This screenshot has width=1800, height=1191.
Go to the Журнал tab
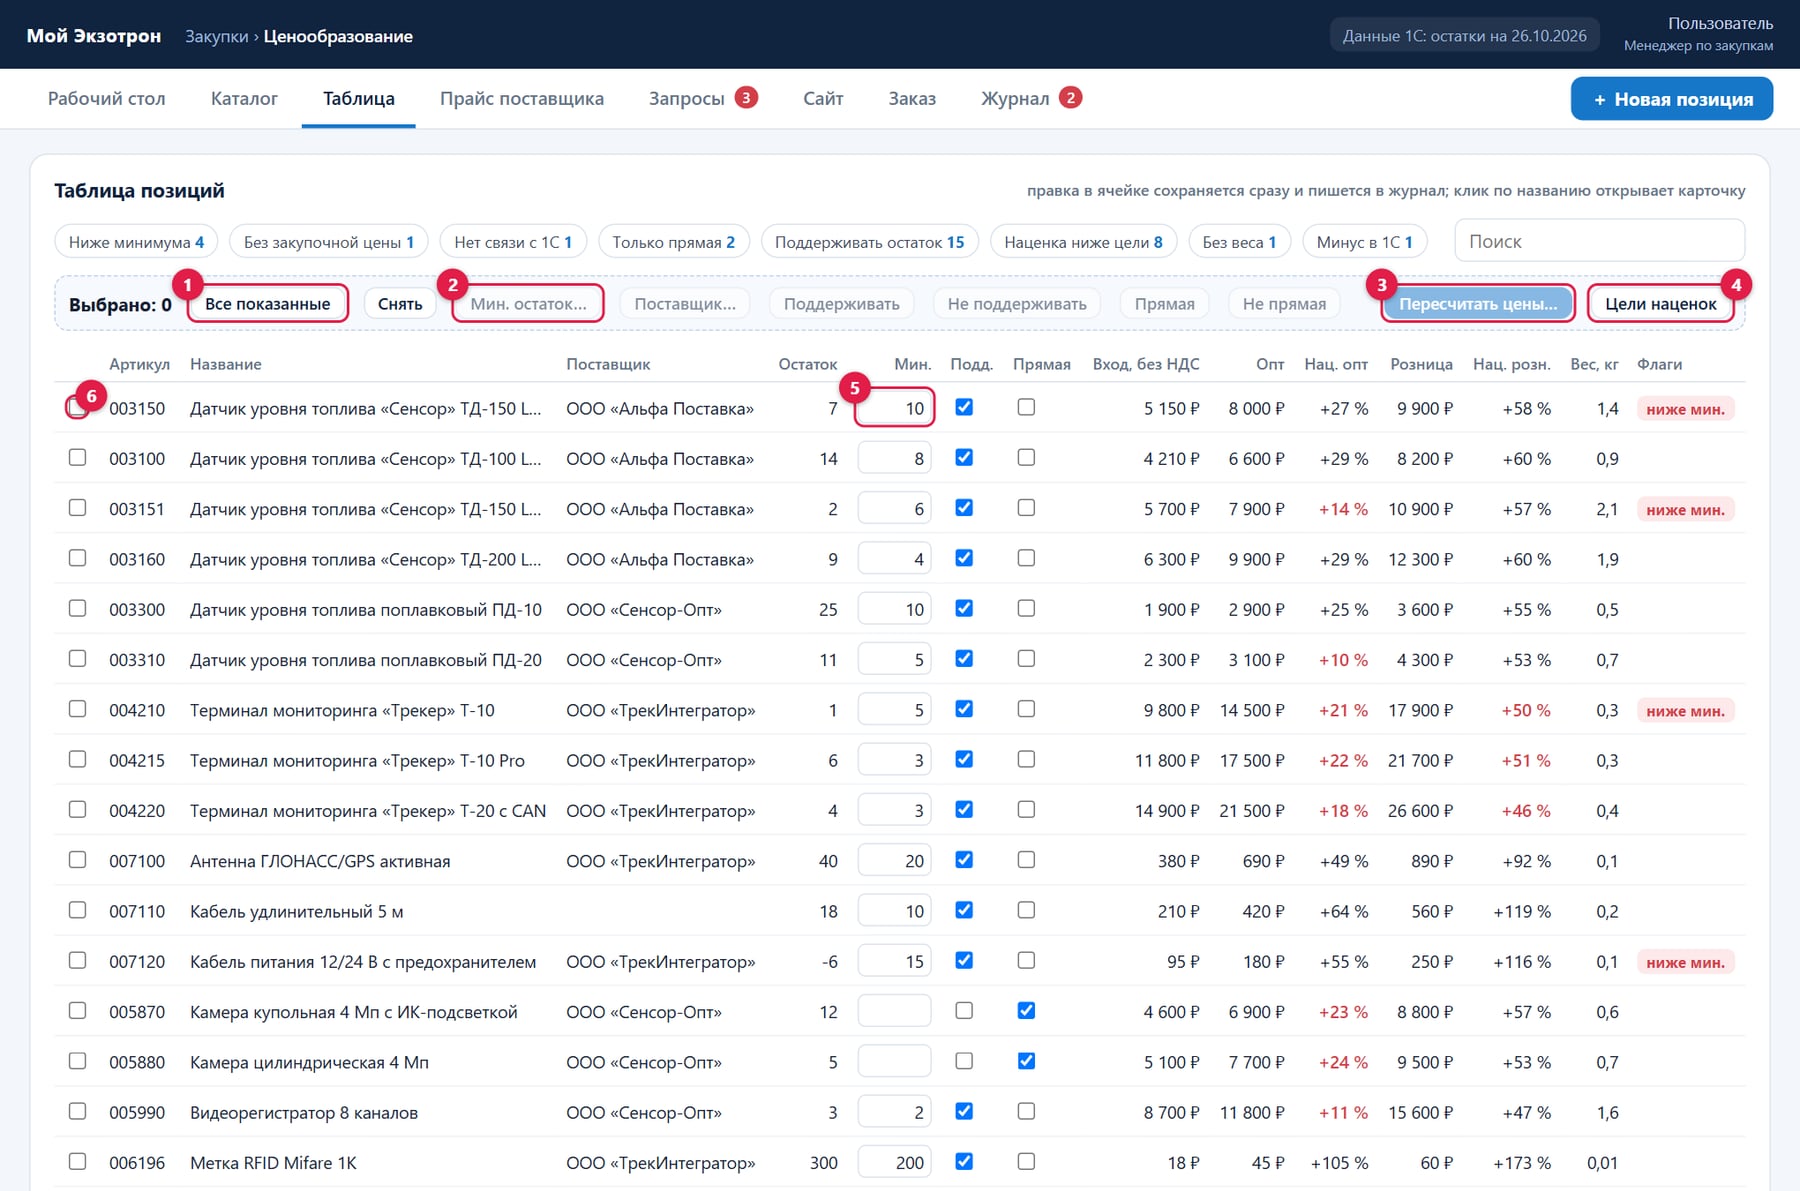(1031, 98)
